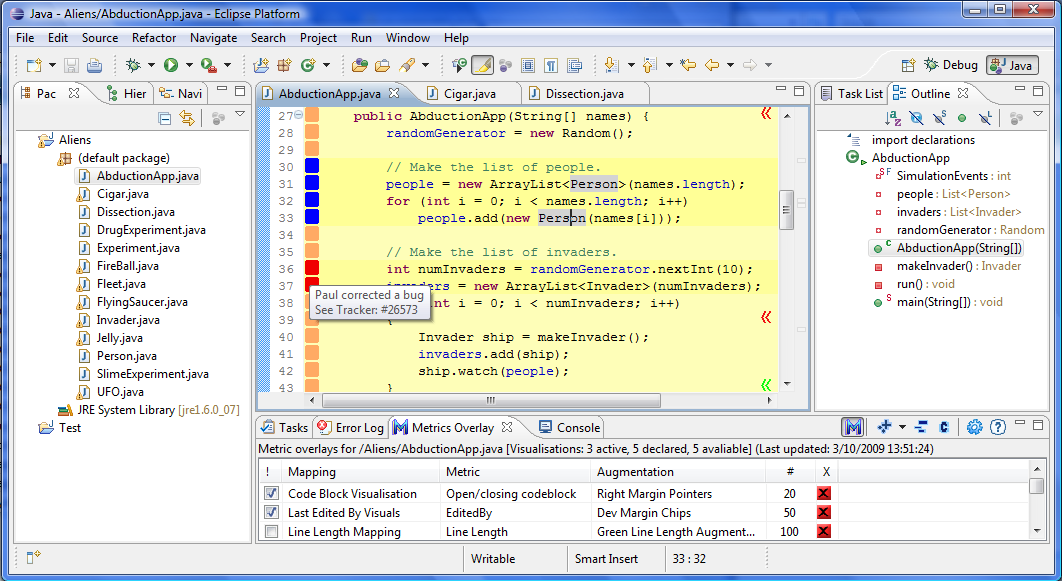
Task: Click the Sort icon in Outline toolbar
Action: (893, 118)
